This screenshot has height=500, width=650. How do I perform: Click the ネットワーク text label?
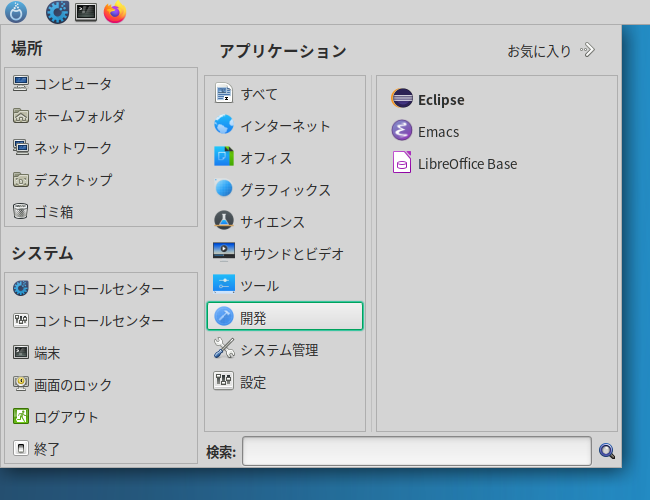(x=73, y=148)
